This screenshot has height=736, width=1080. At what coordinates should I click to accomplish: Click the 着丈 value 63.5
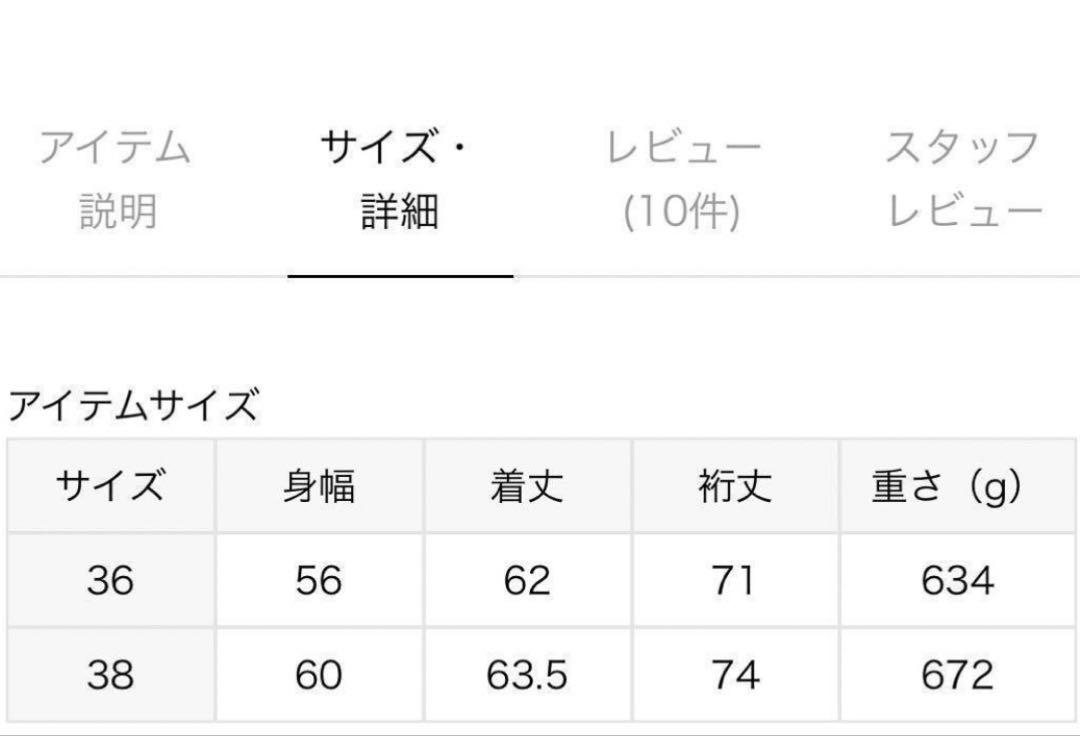527,674
